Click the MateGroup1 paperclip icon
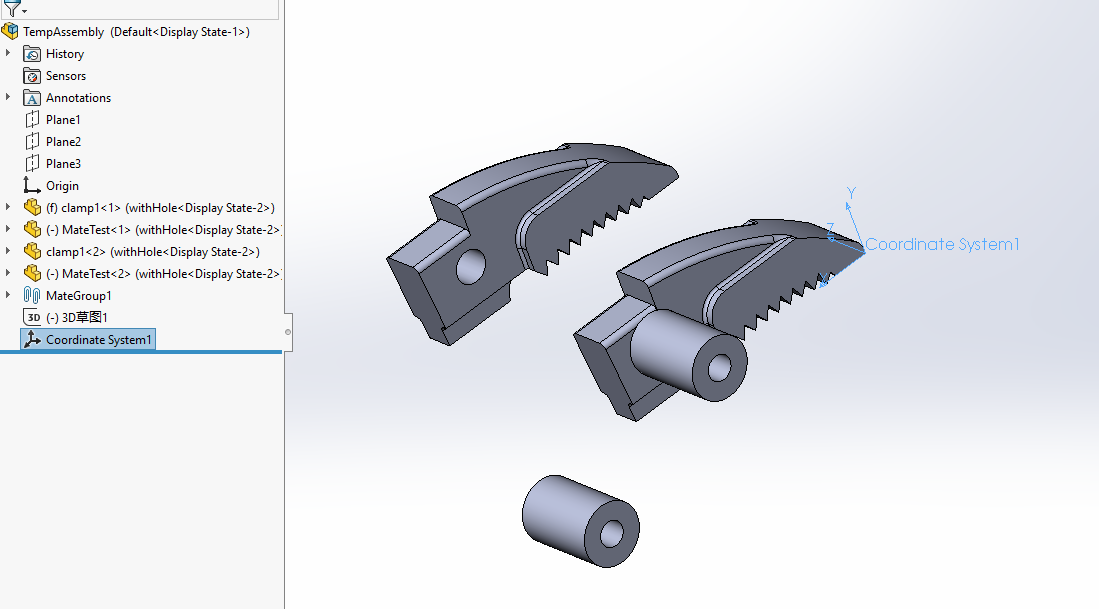 coord(32,295)
